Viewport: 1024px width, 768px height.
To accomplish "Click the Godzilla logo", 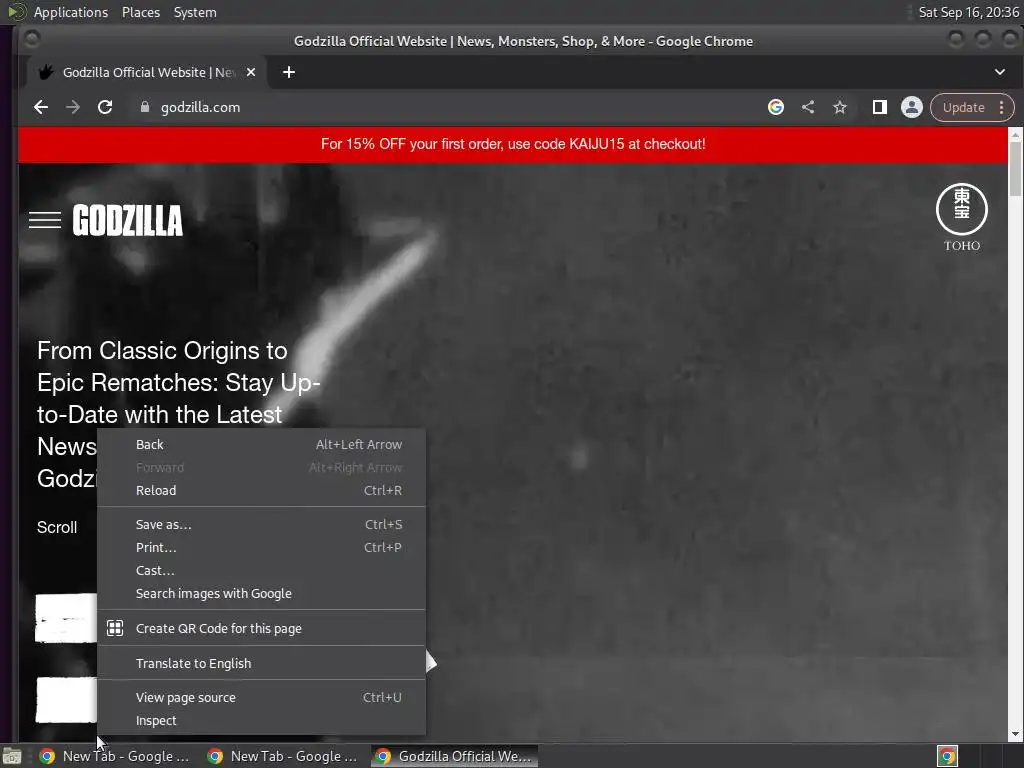I will 127,220.
